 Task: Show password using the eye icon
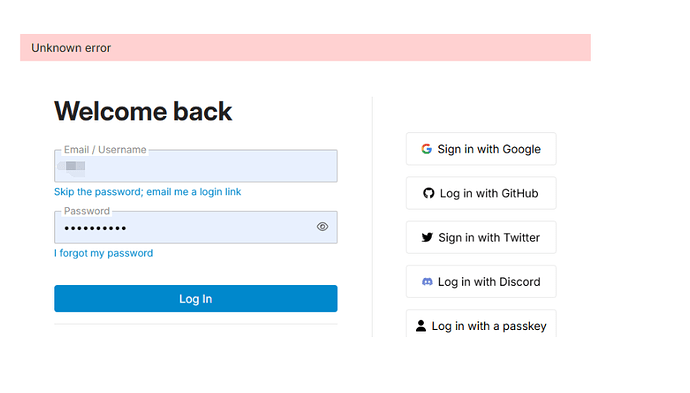pos(322,227)
